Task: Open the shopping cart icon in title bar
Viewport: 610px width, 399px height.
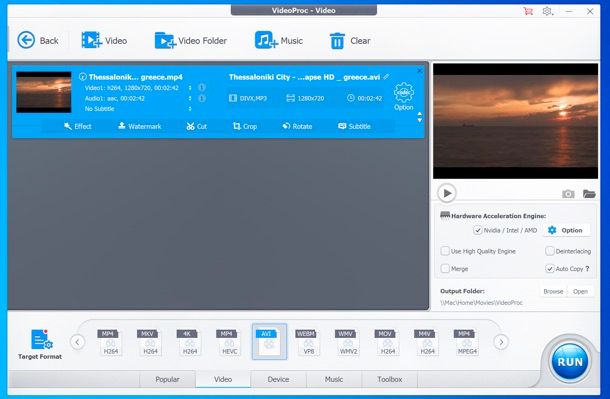Action: click(x=528, y=11)
